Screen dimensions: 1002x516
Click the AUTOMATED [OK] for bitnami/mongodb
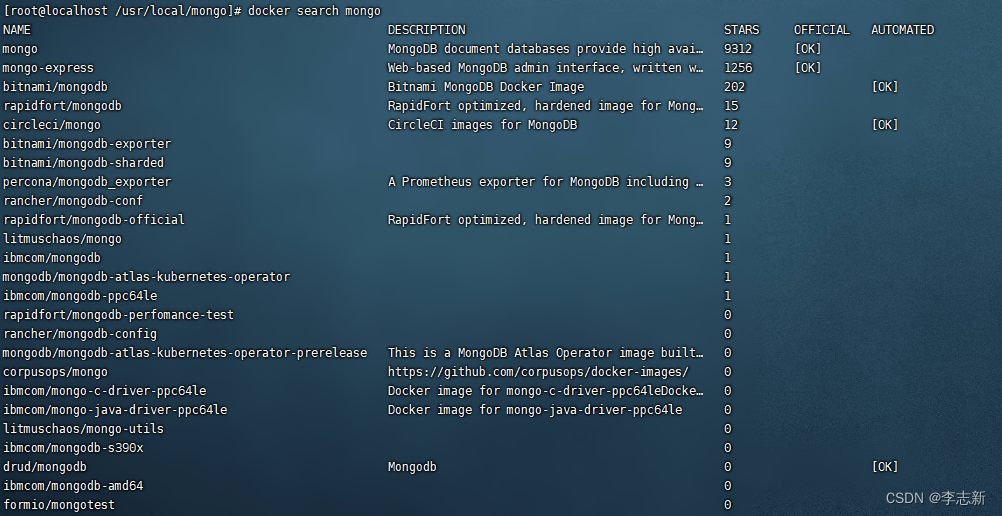[885, 87]
